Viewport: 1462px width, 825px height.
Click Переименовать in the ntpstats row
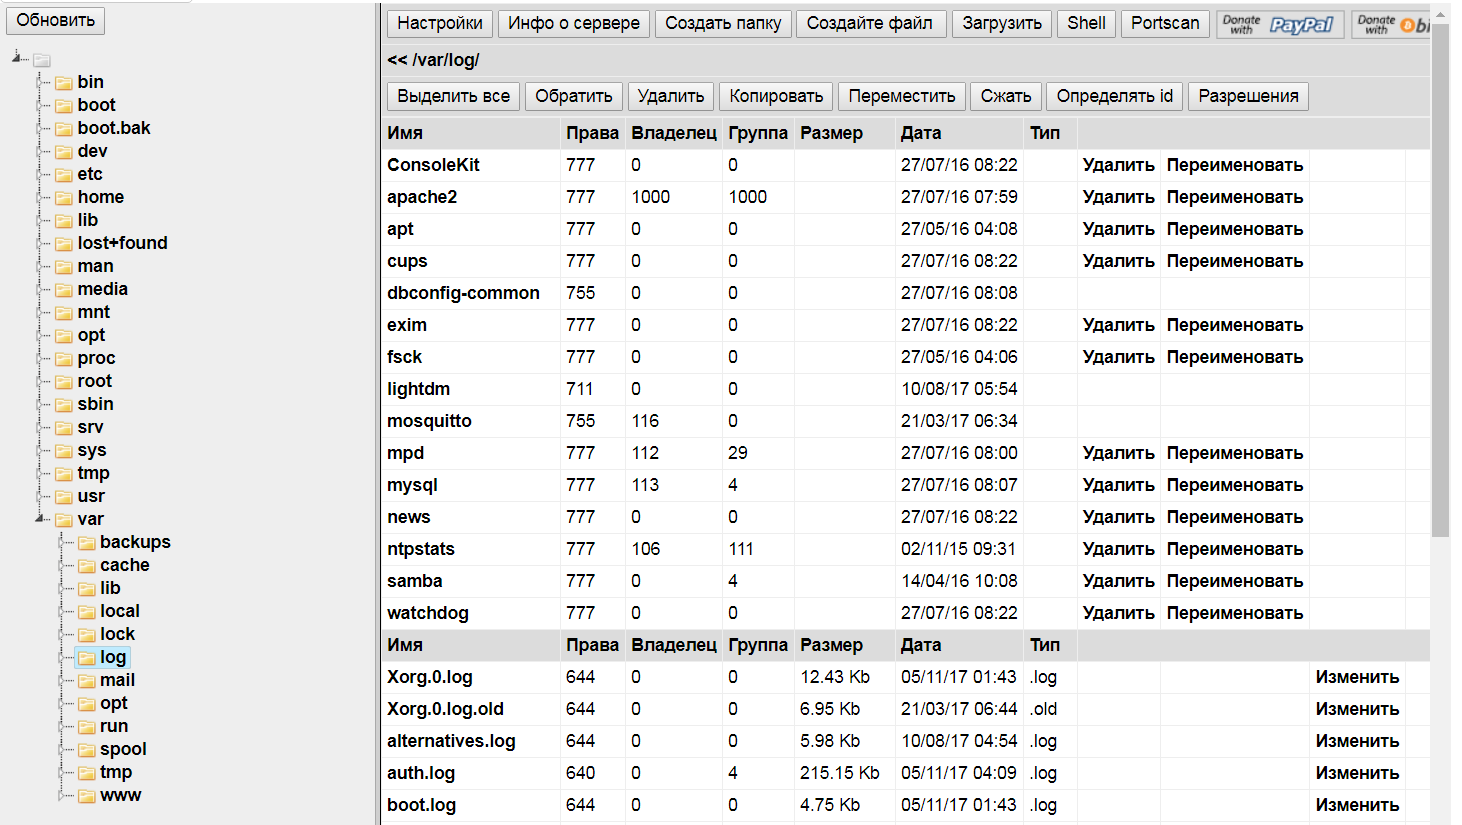tap(1235, 549)
